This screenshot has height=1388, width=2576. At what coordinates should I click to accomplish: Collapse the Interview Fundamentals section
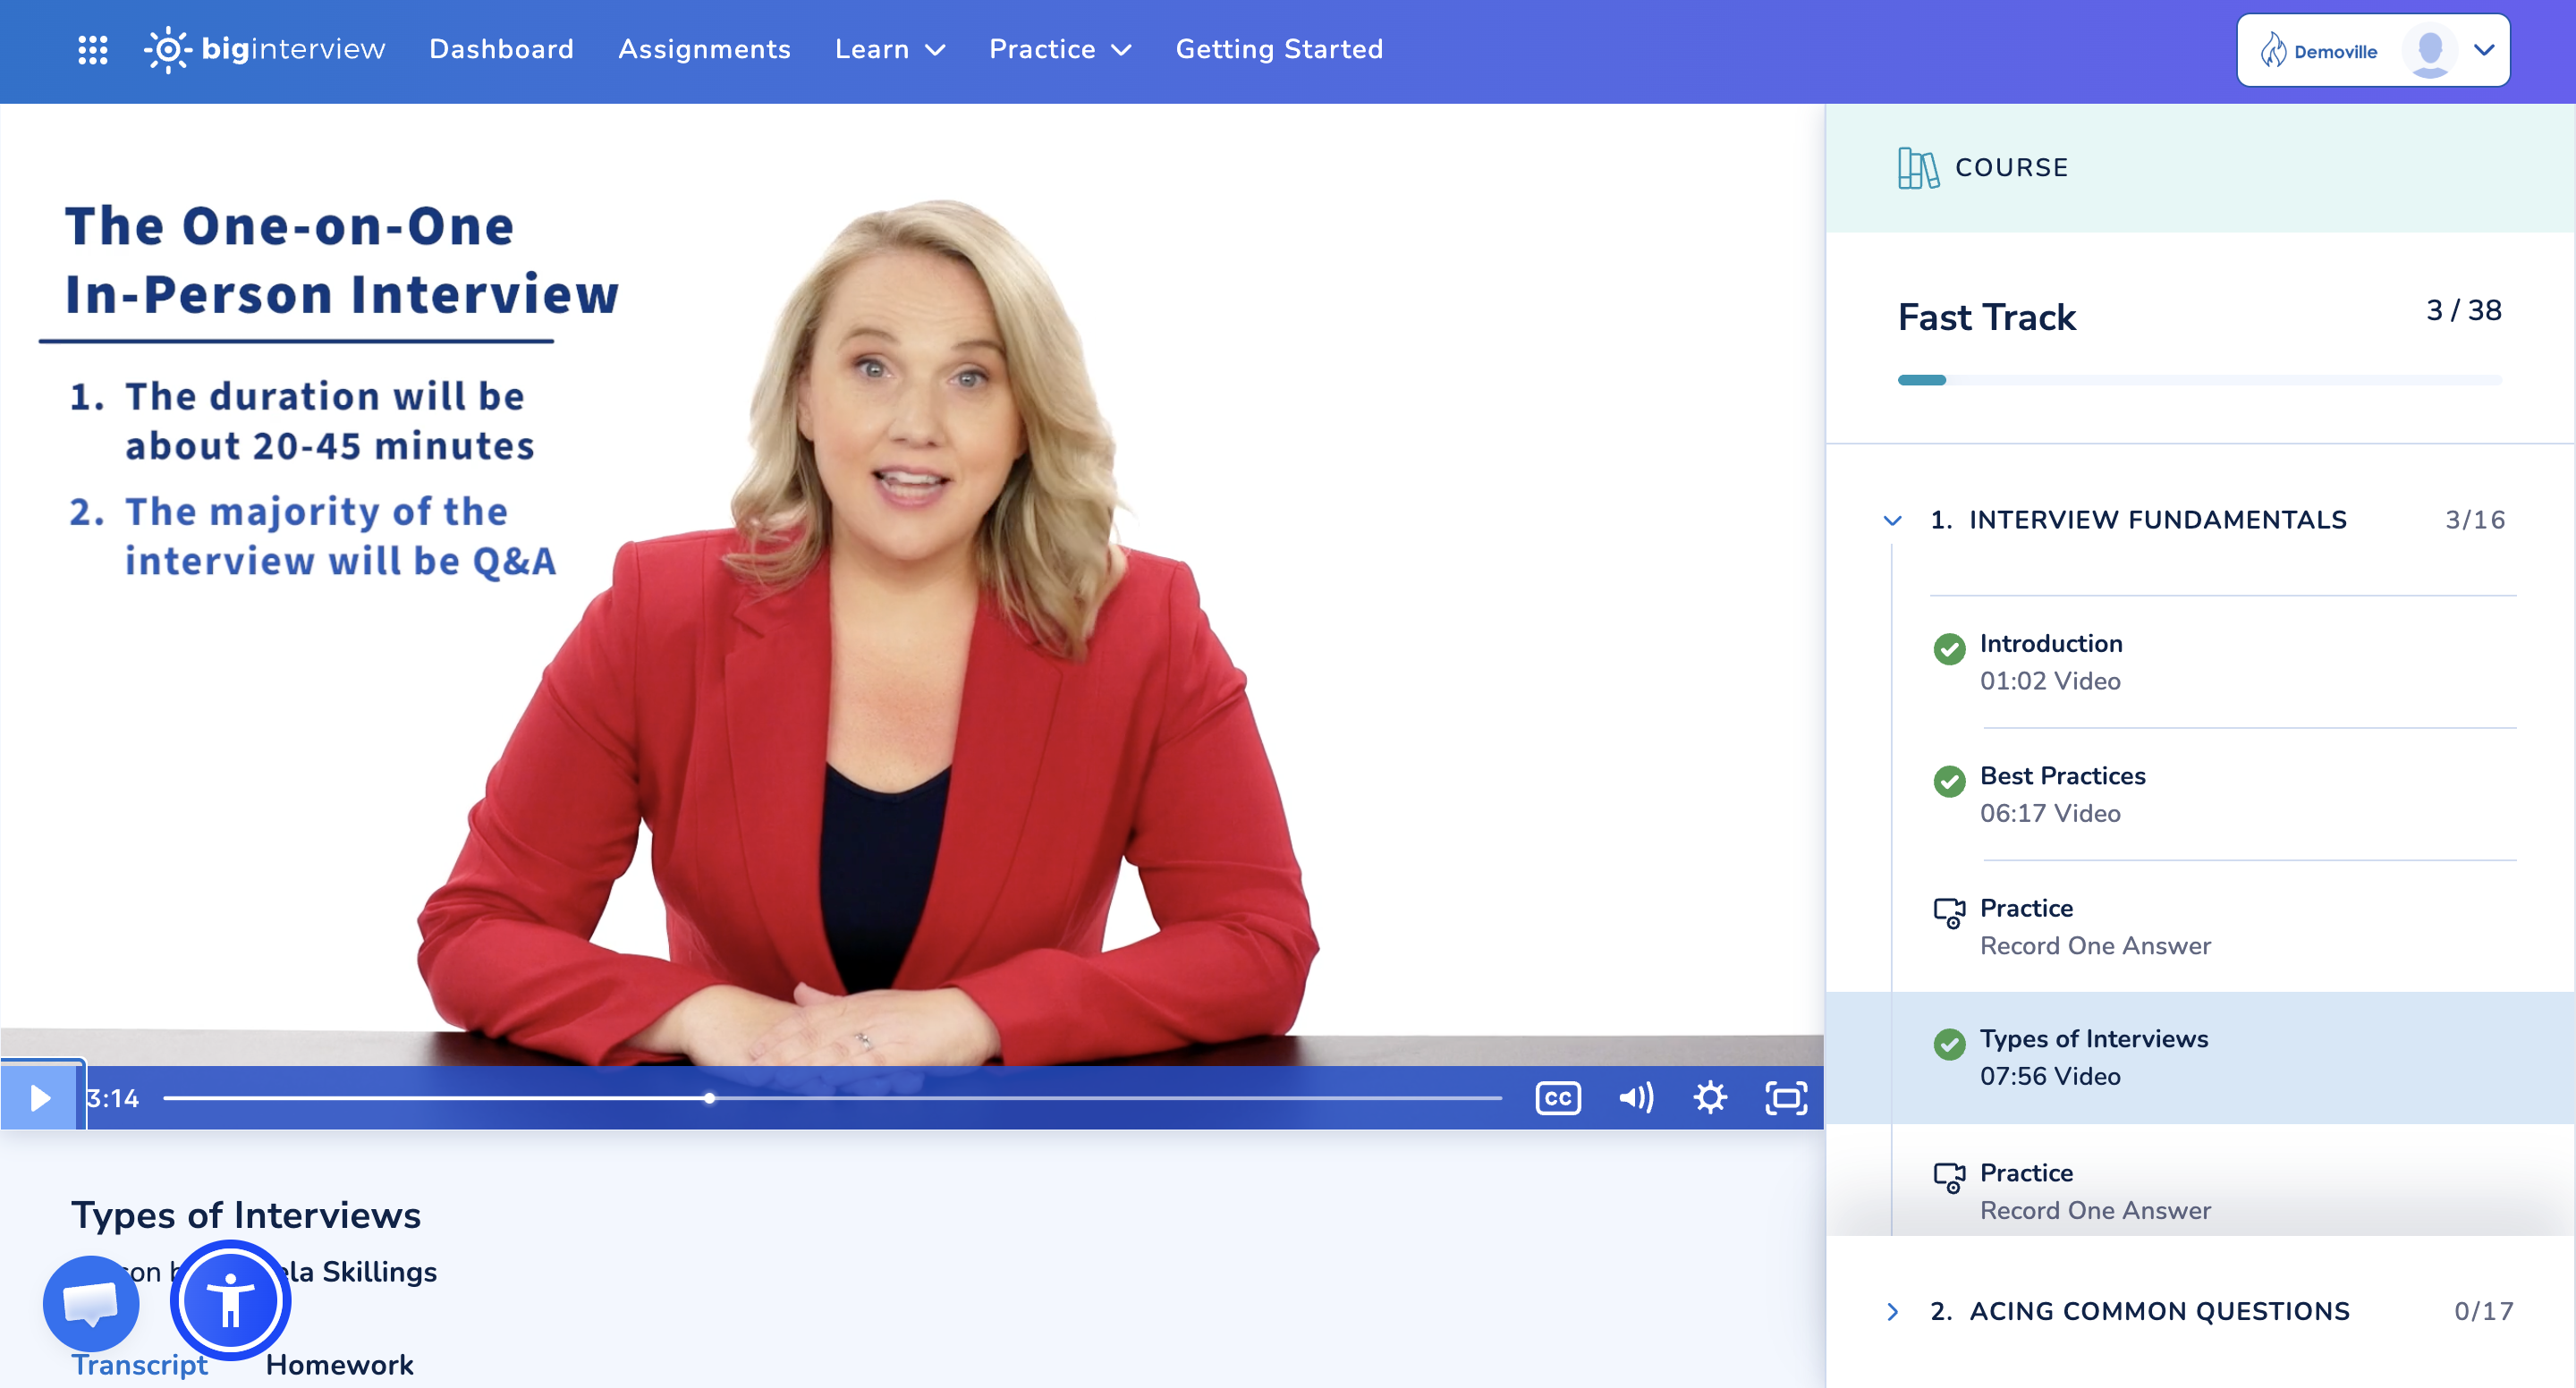pos(1892,520)
